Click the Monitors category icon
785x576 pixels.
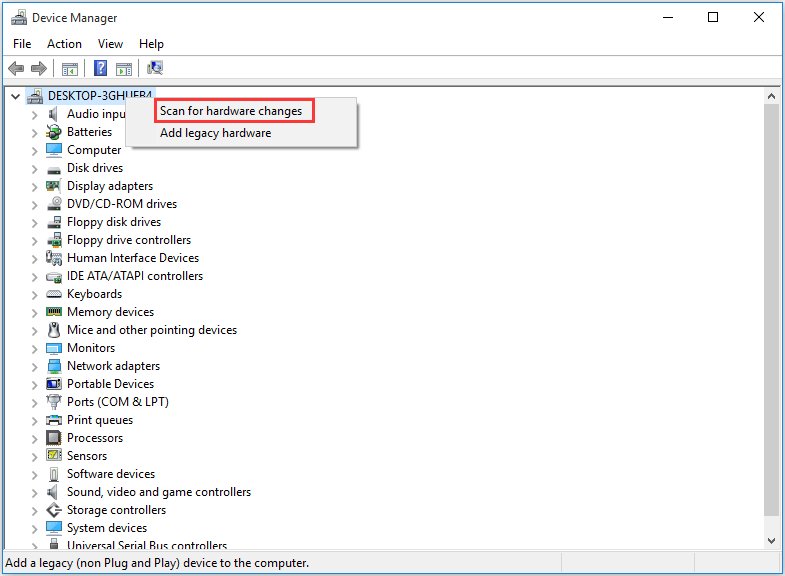pyautogui.click(x=54, y=348)
